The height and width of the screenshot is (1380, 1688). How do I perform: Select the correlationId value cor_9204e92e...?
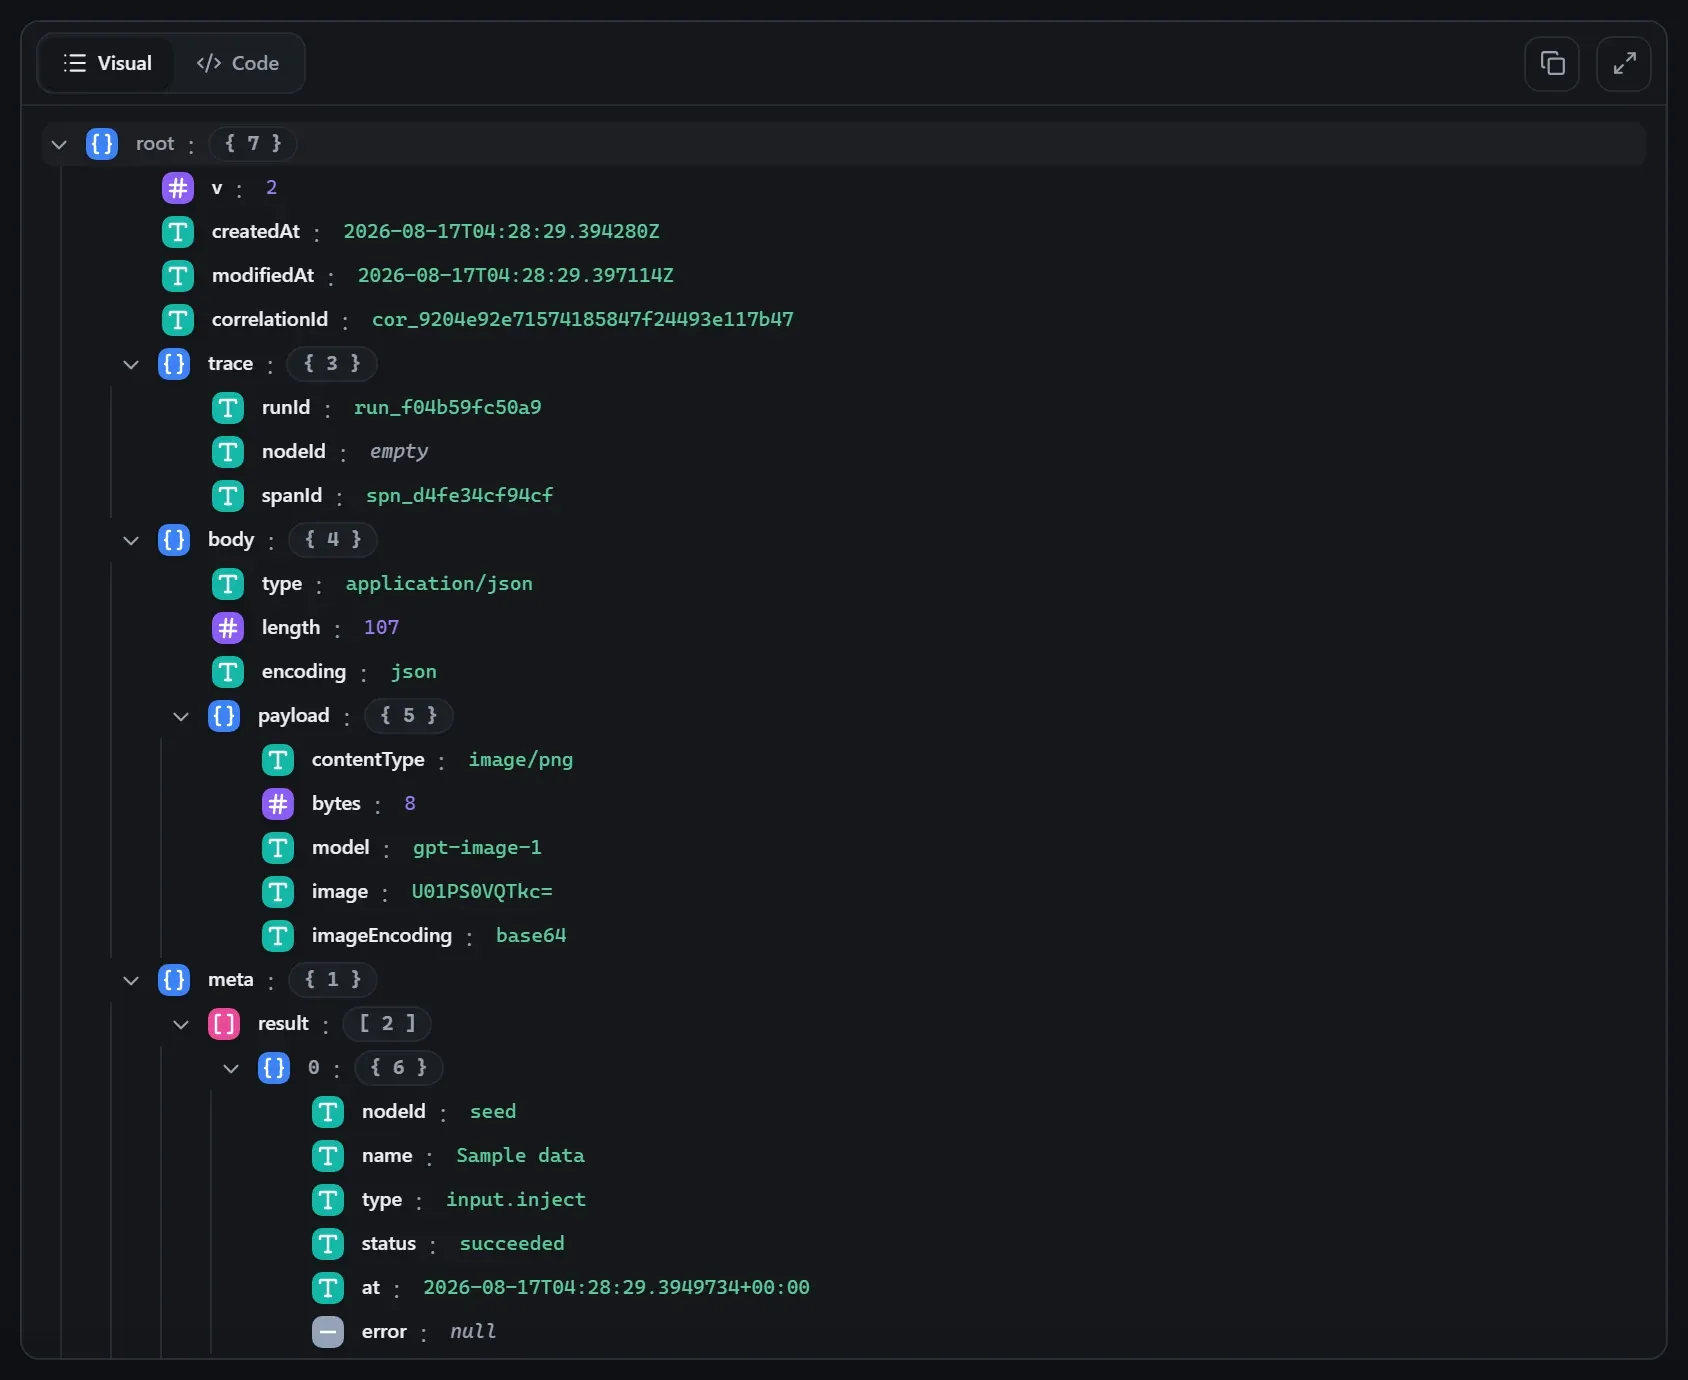(x=583, y=320)
